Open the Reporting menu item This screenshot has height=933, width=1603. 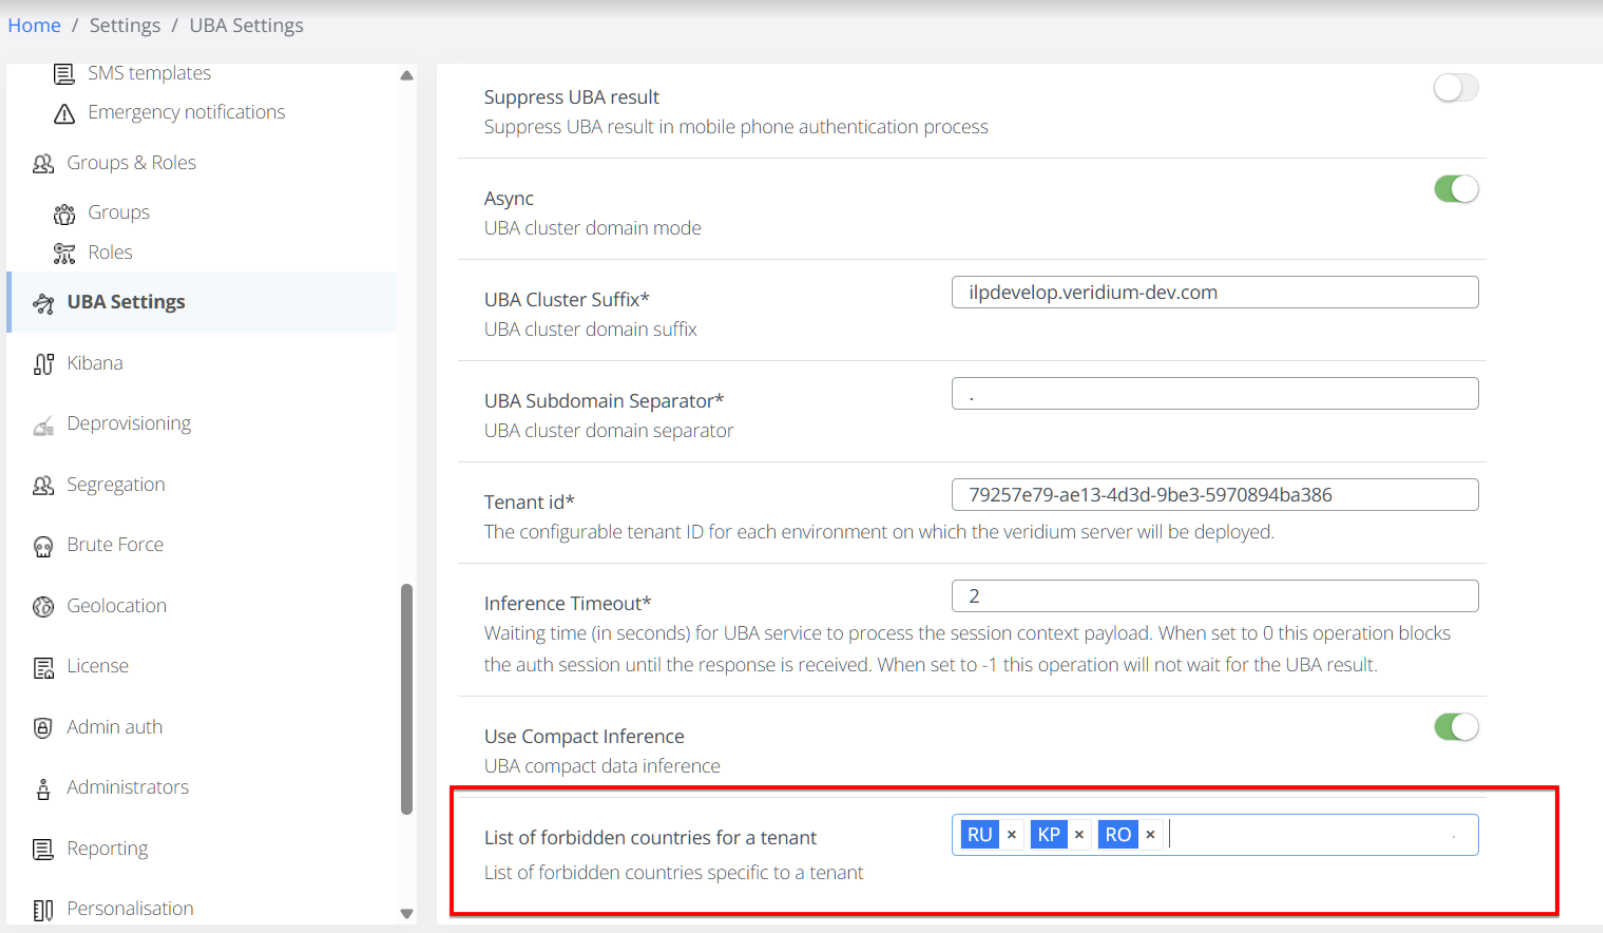click(107, 849)
